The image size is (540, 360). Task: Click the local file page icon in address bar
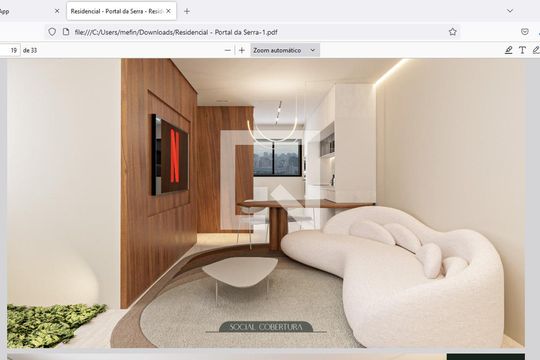[x=66, y=32]
